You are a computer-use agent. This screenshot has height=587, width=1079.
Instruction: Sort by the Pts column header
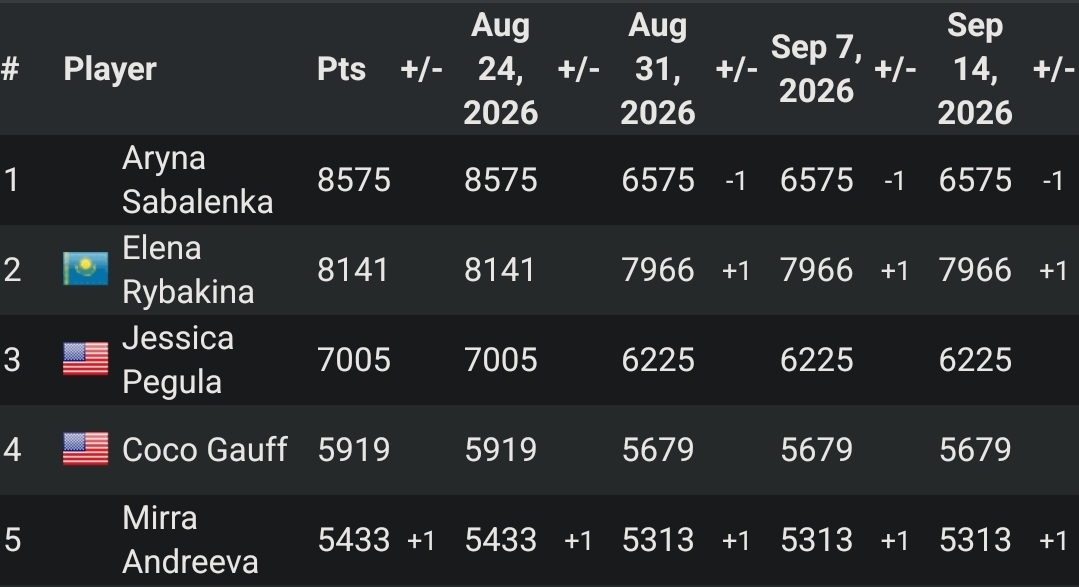[341, 69]
